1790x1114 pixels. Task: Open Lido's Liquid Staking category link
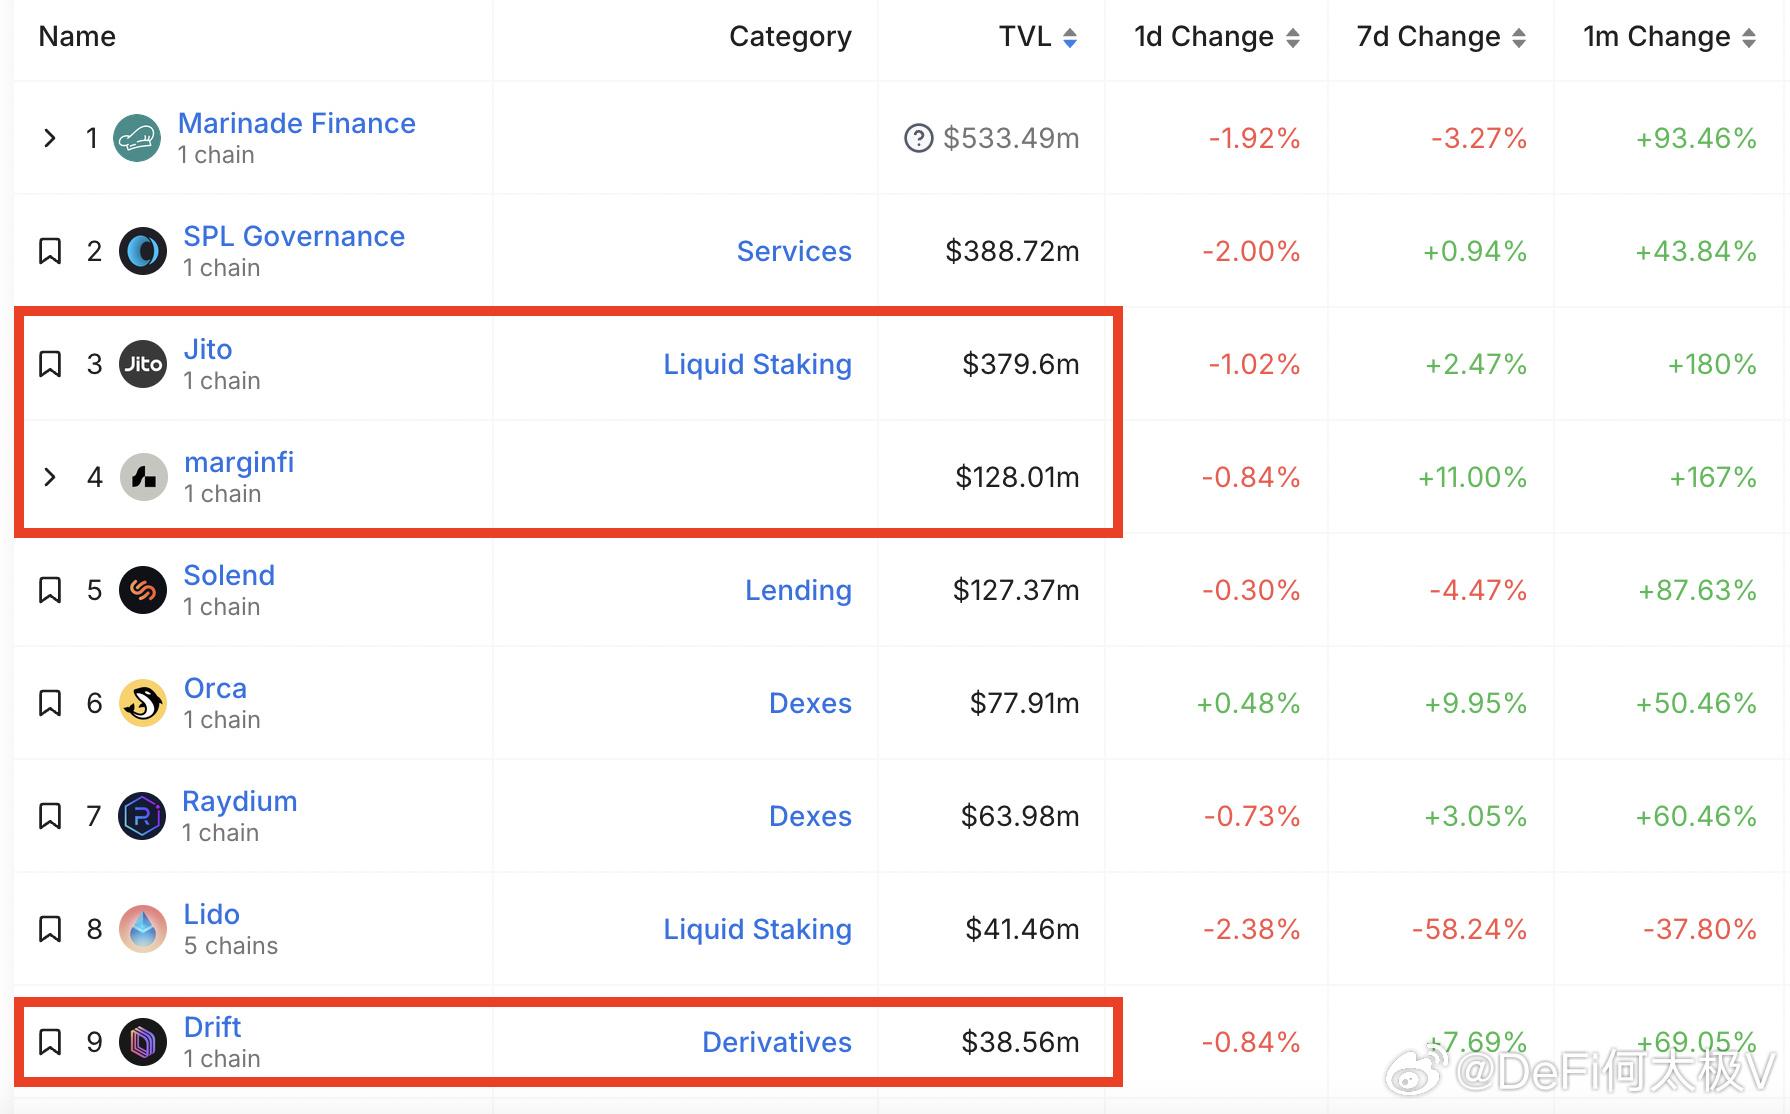point(758,929)
